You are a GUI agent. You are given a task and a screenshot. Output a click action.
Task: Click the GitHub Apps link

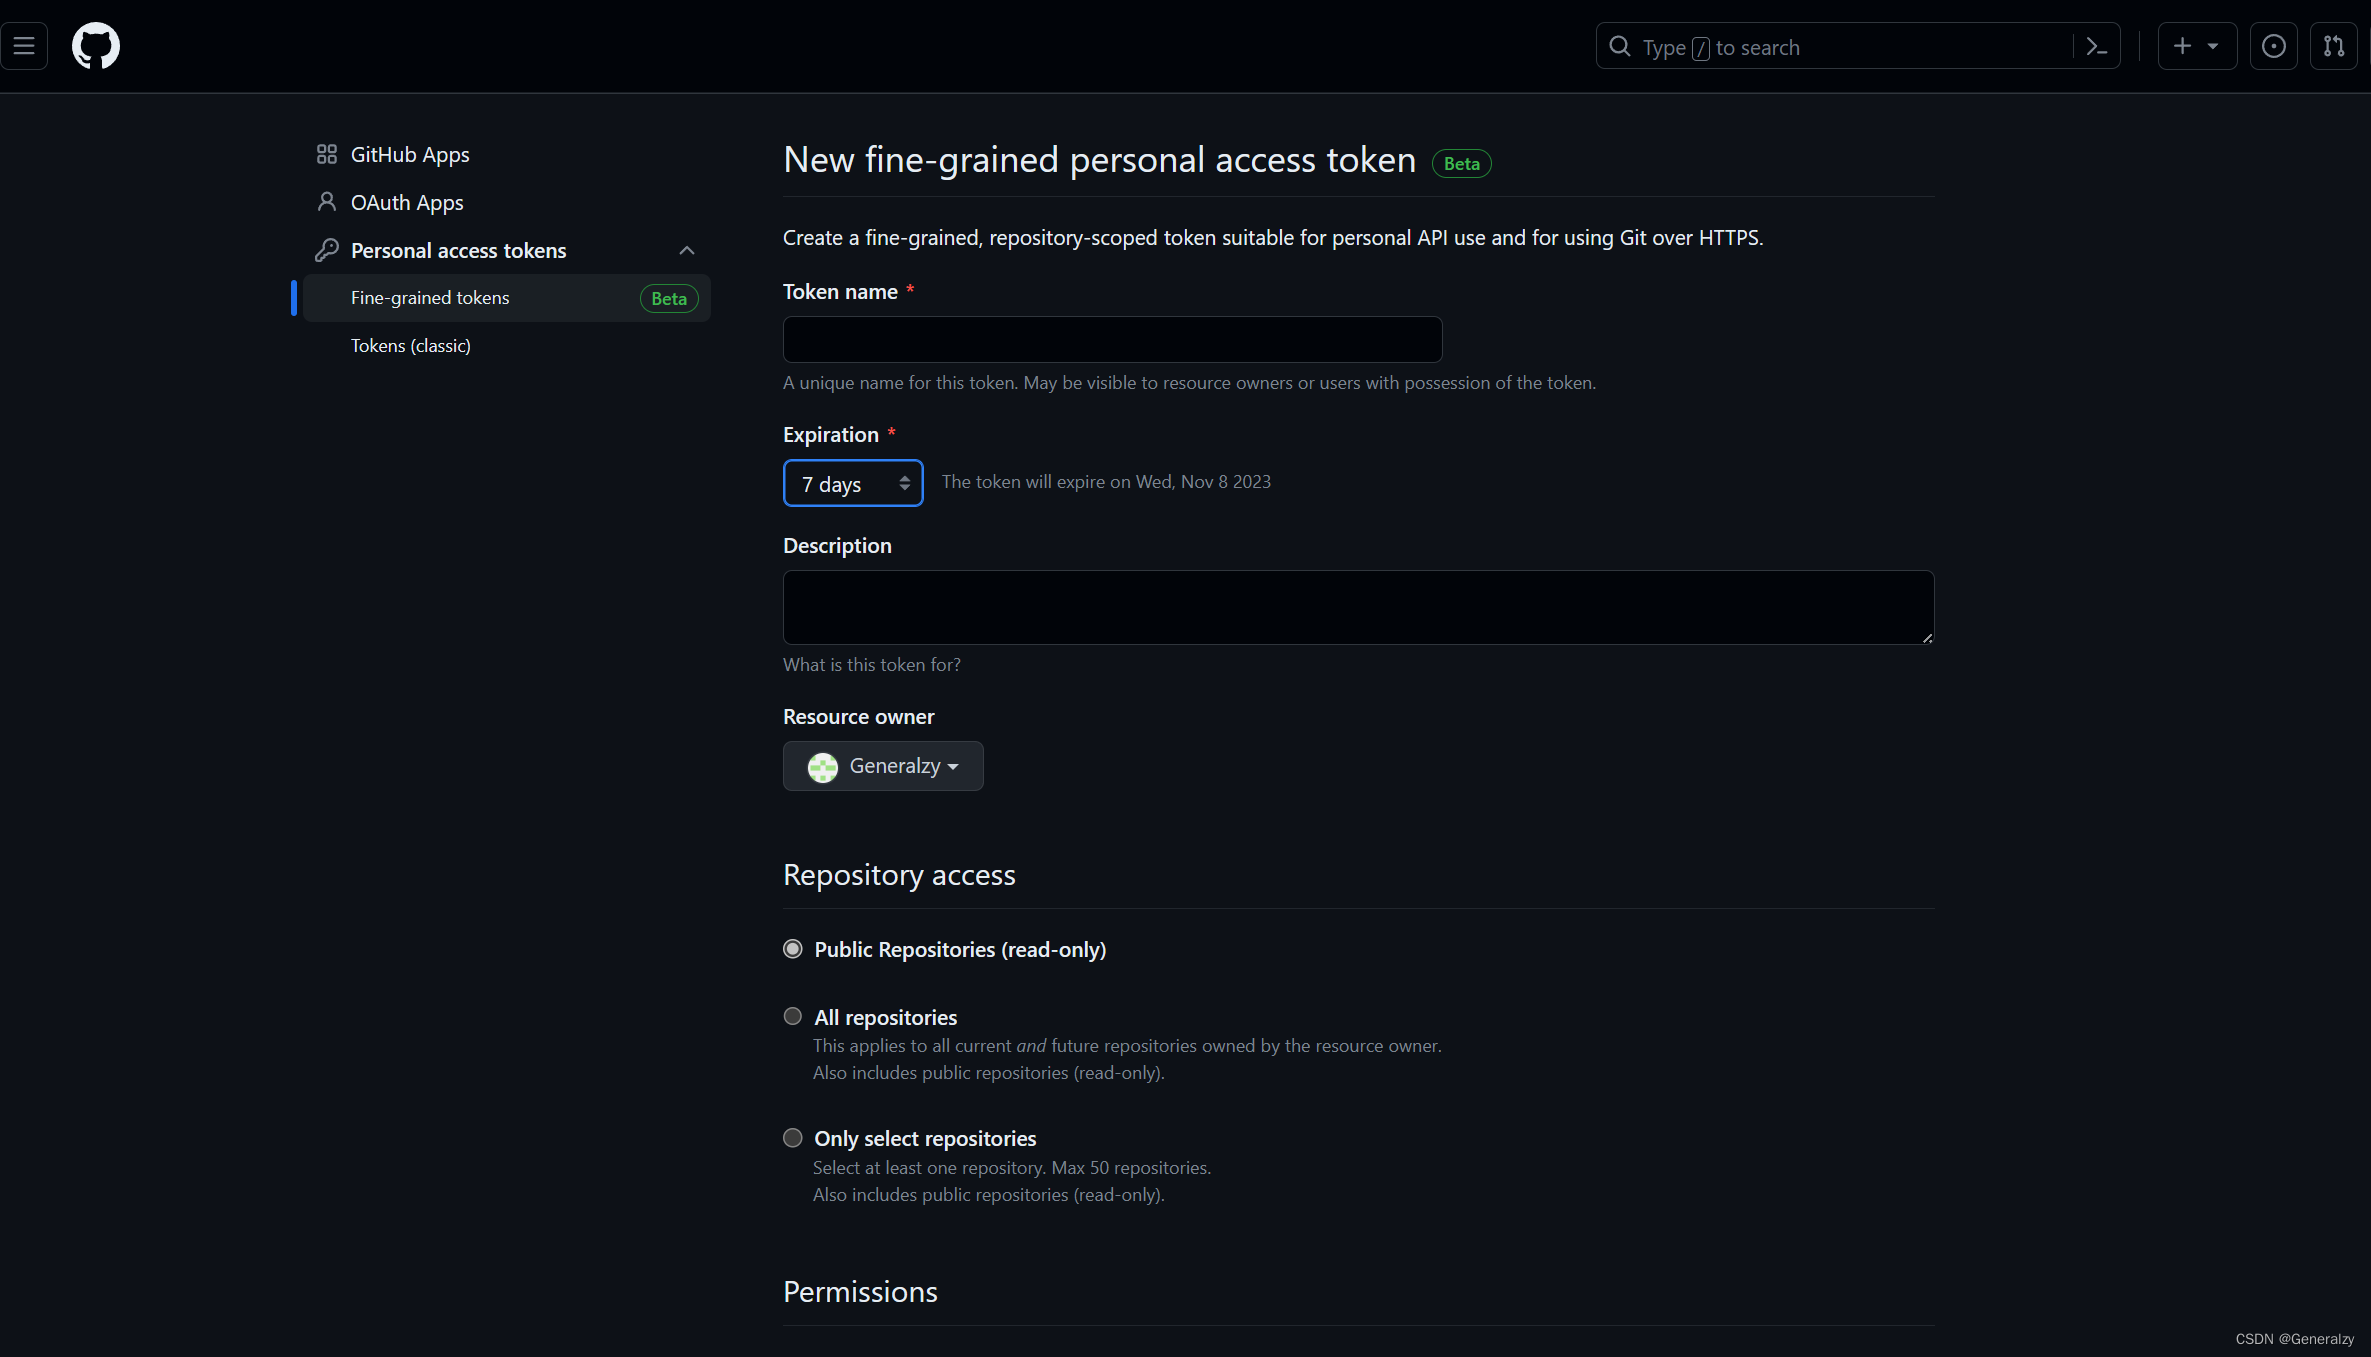coord(410,155)
